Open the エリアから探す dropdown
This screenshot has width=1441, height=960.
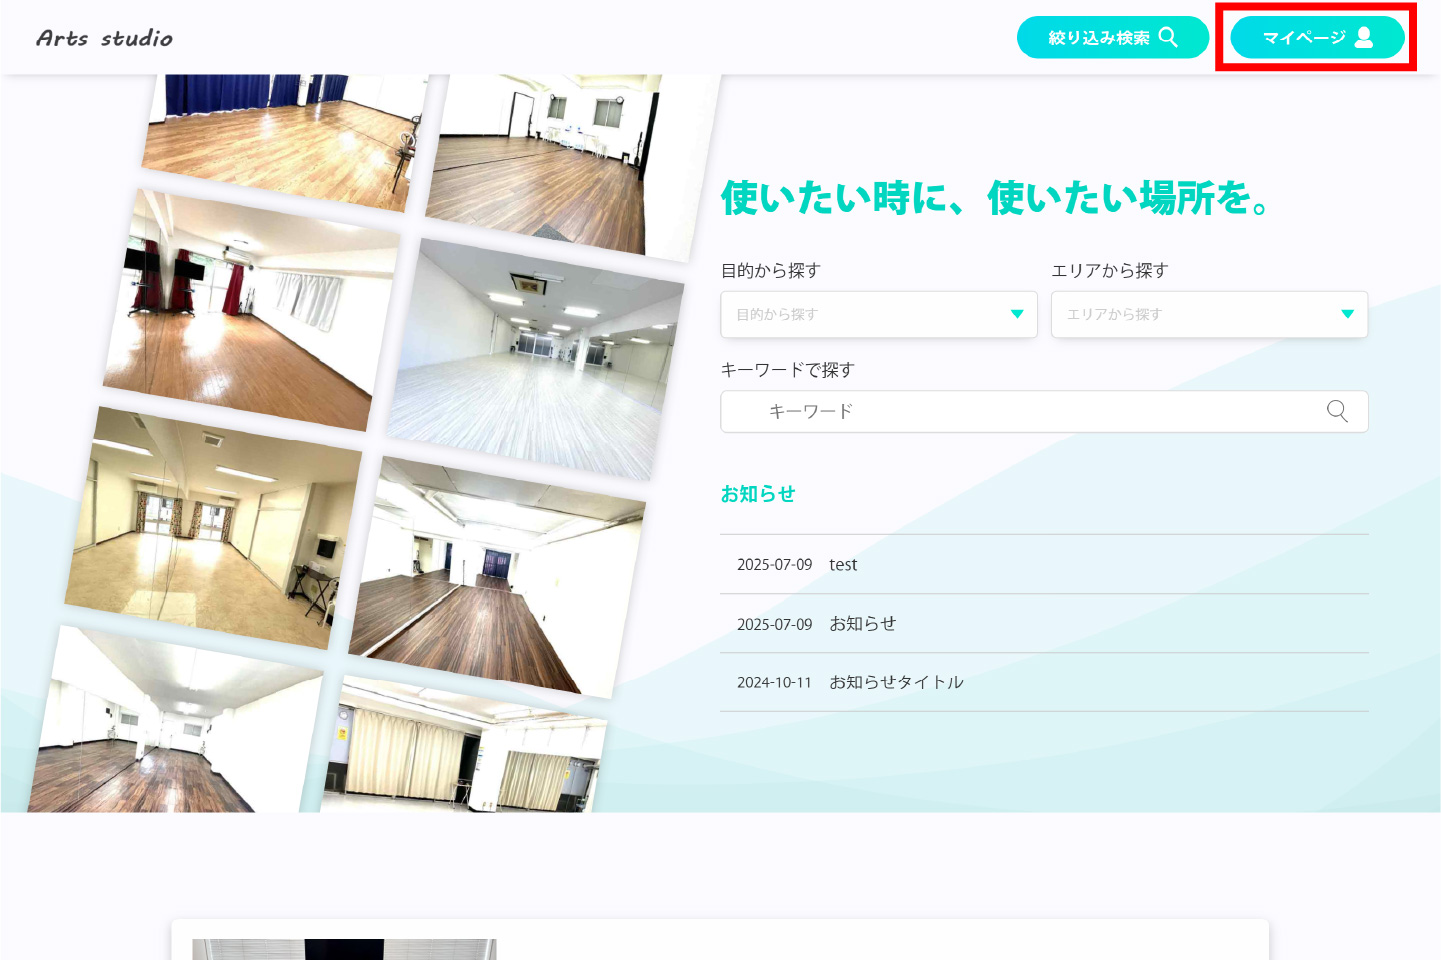point(1208,314)
